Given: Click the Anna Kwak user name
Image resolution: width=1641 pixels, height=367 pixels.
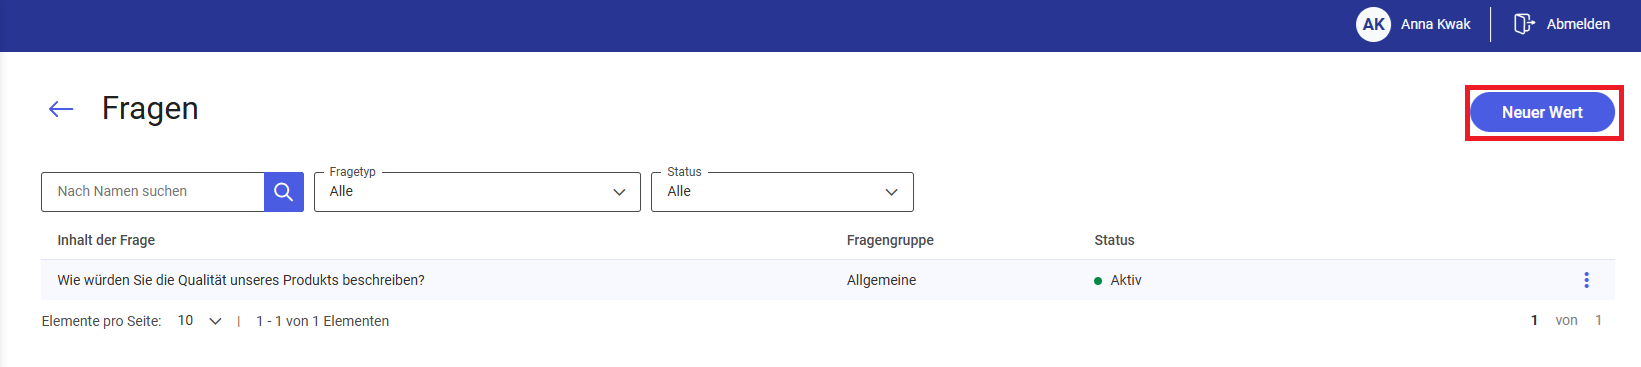Looking at the screenshot, I should coord(1435,24).
